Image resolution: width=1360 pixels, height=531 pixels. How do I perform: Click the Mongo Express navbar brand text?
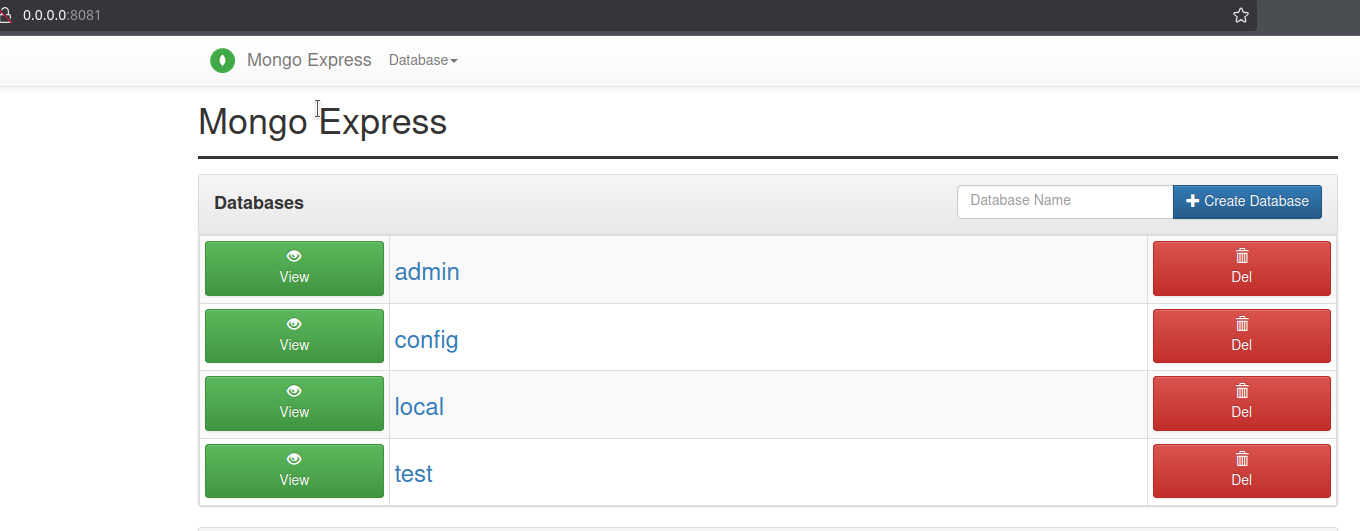pos(309,60)
